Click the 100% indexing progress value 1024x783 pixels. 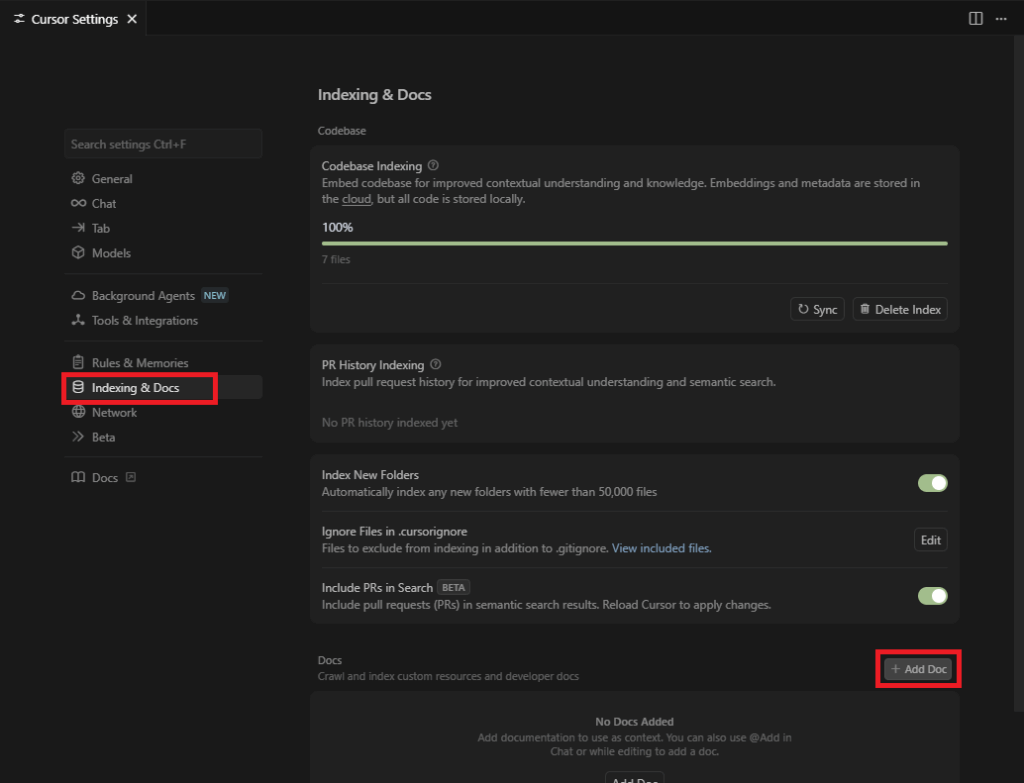tap(338, 227)
